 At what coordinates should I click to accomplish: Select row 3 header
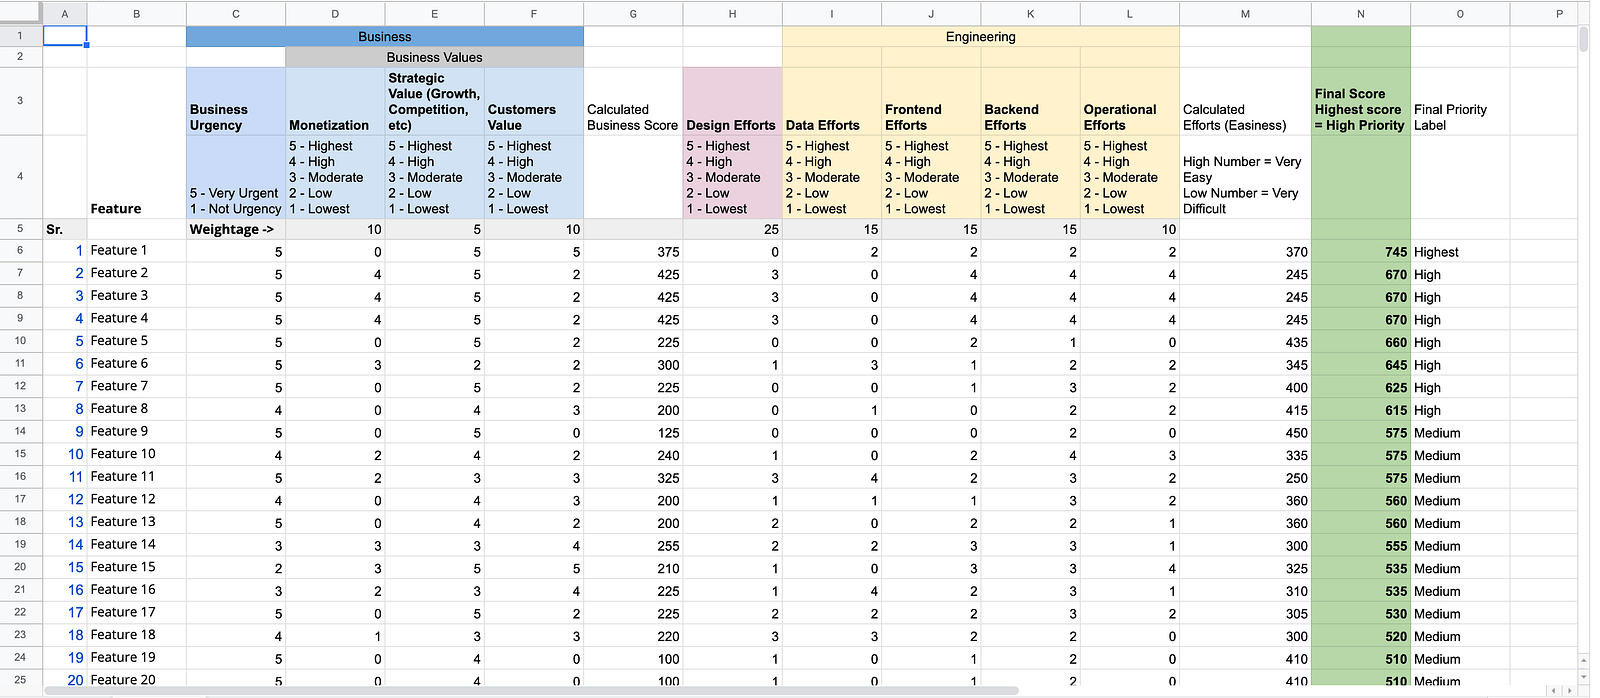point(21,101)
